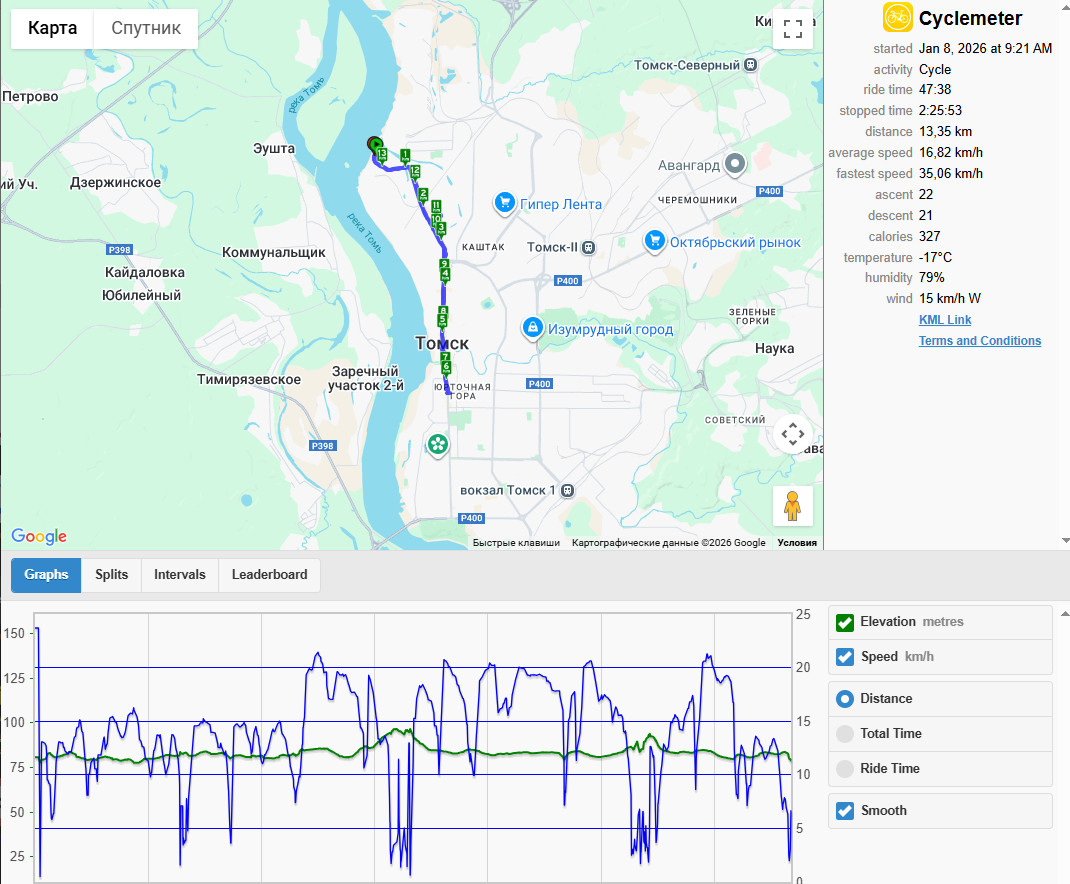Click the Google logo on the map

[39, 536]
